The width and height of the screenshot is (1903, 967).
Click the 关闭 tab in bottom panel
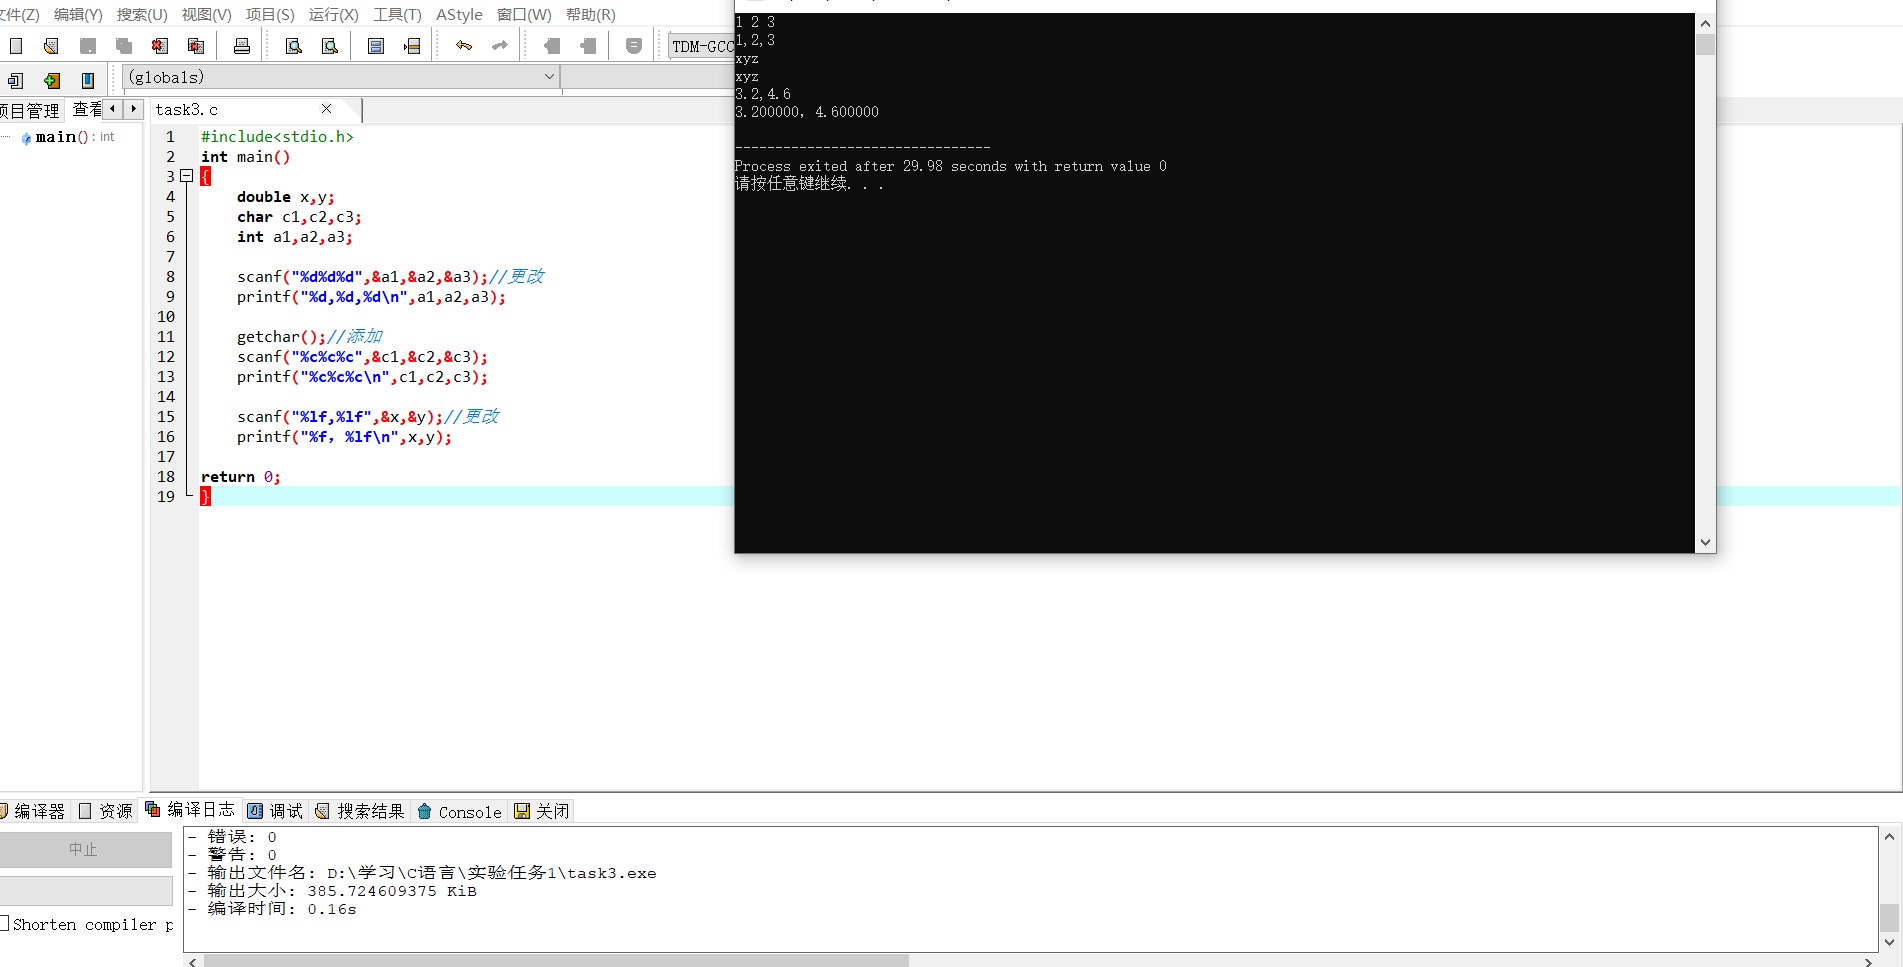click(542, 811)
